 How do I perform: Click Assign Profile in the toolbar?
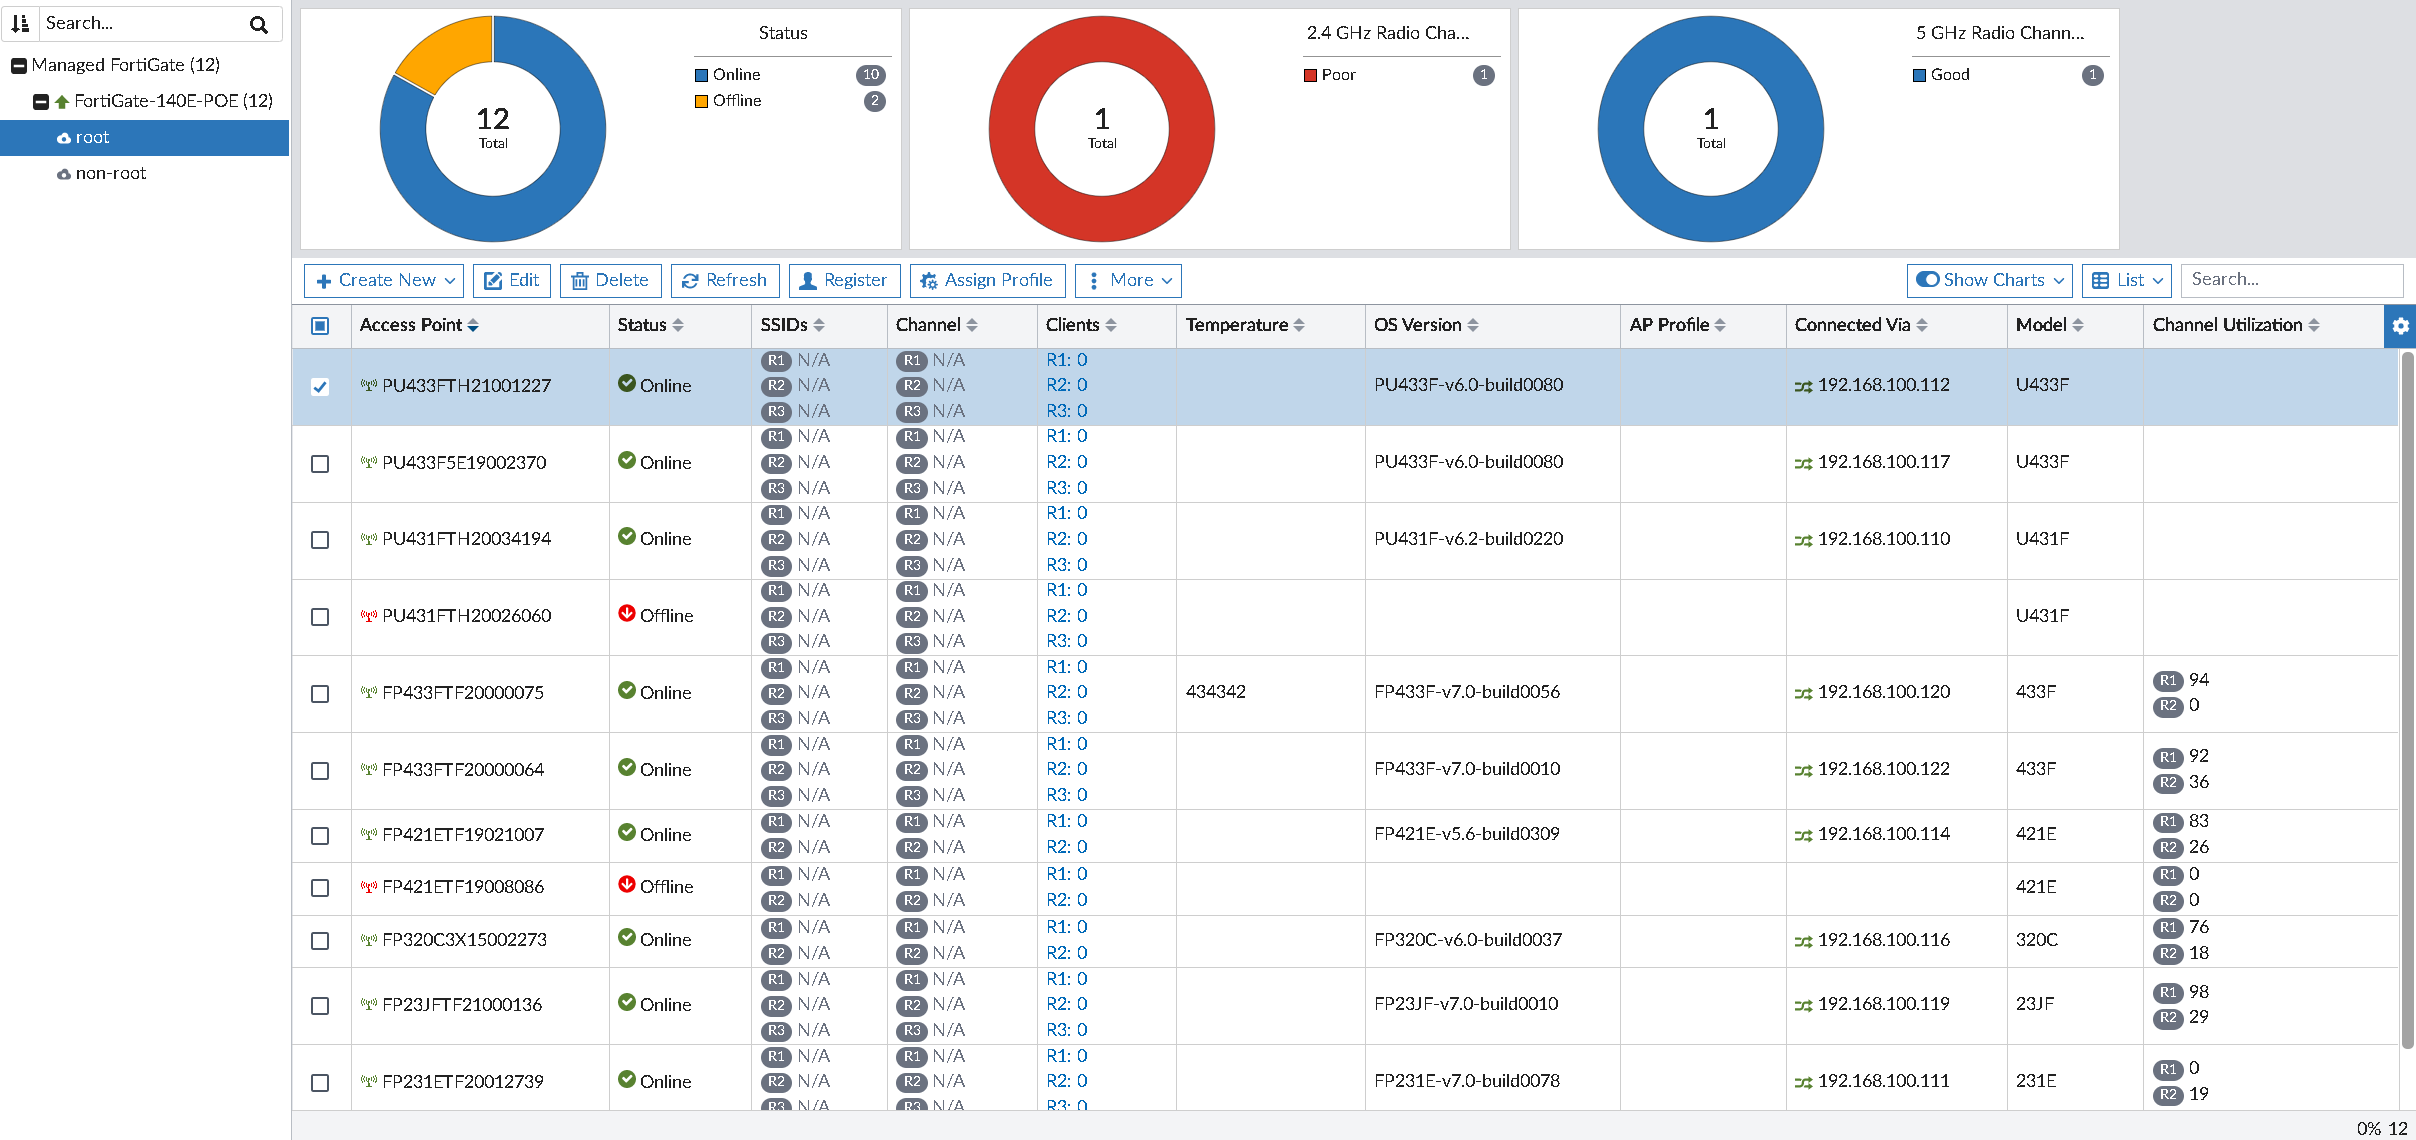[x=987, y=281]
